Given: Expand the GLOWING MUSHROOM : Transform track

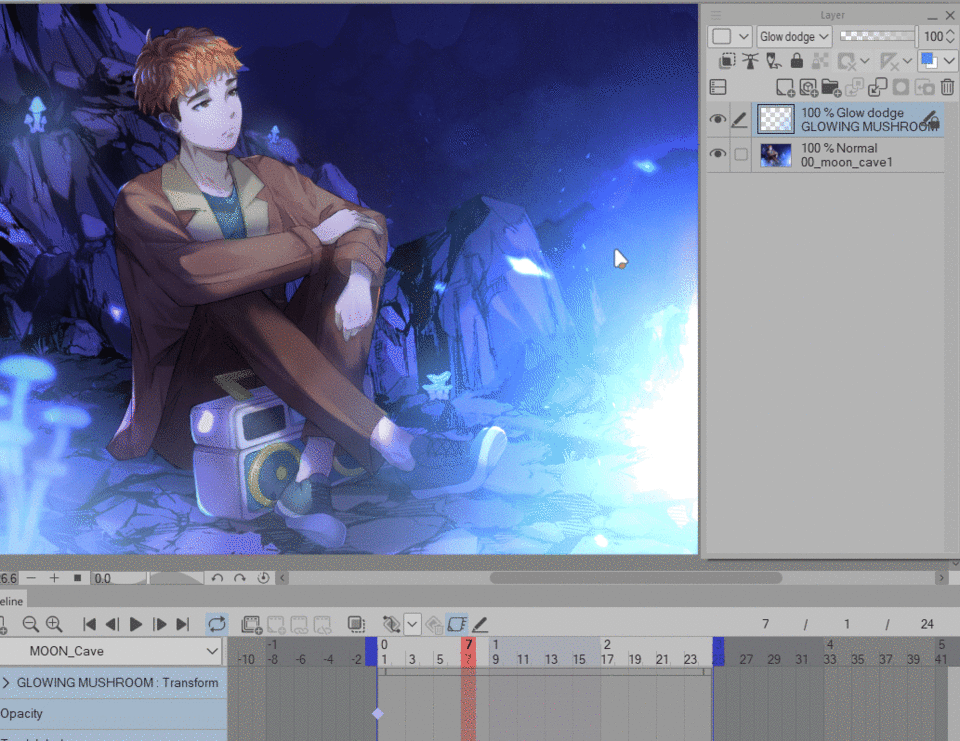Looking at the screenshot, I should [x=6, y=682].
